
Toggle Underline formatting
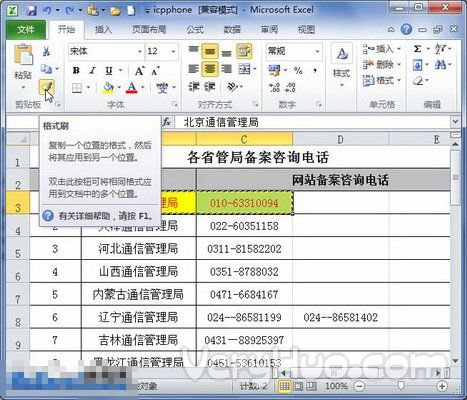pos(109,70)
